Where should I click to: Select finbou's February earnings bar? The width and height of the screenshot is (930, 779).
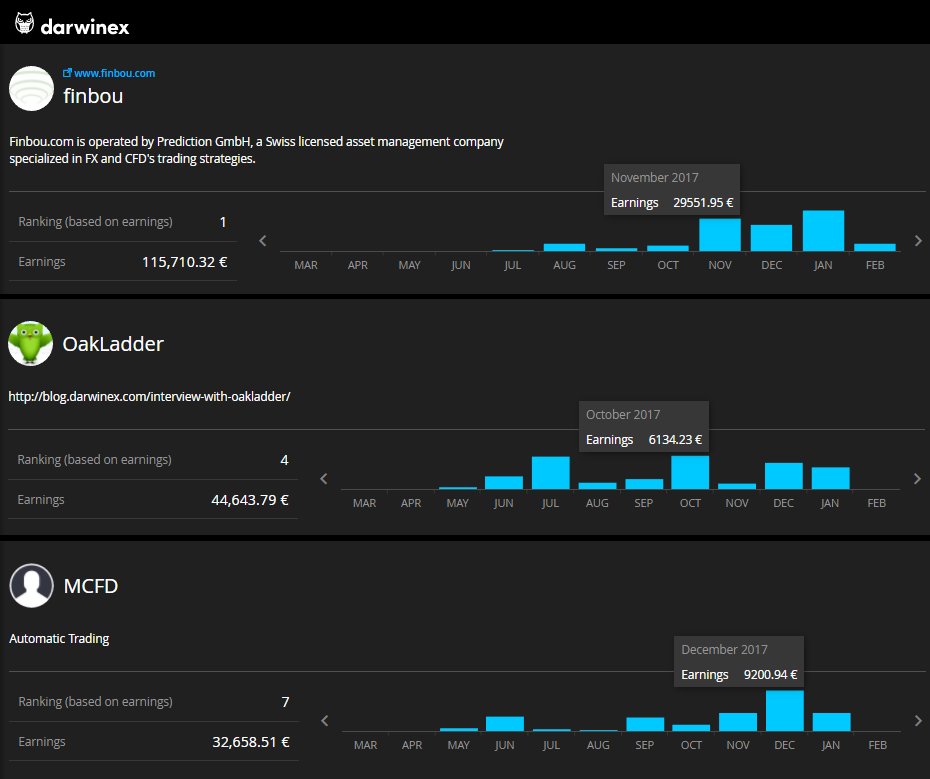point(875,247)
